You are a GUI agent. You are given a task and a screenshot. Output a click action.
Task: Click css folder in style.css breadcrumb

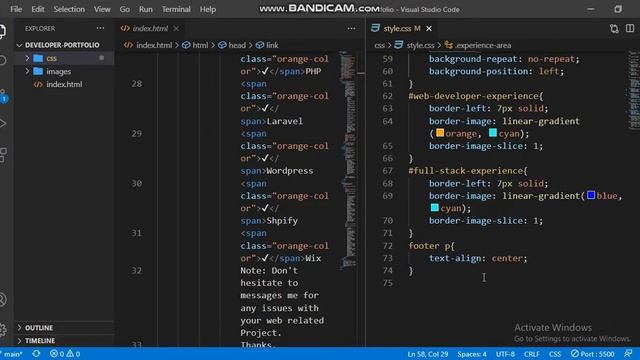click(x=379, y=45)
